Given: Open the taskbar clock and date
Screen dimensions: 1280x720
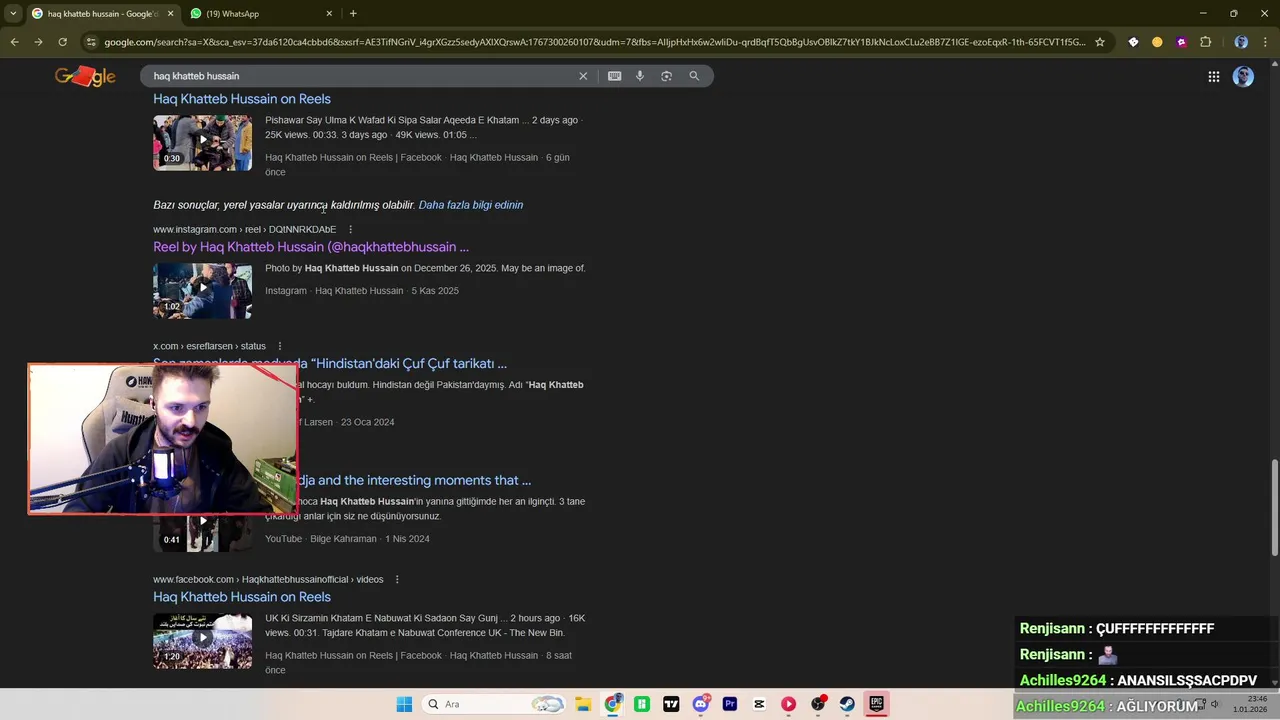Looking at the screenshot, I should pyautogui.click(x=1250, y=704).
